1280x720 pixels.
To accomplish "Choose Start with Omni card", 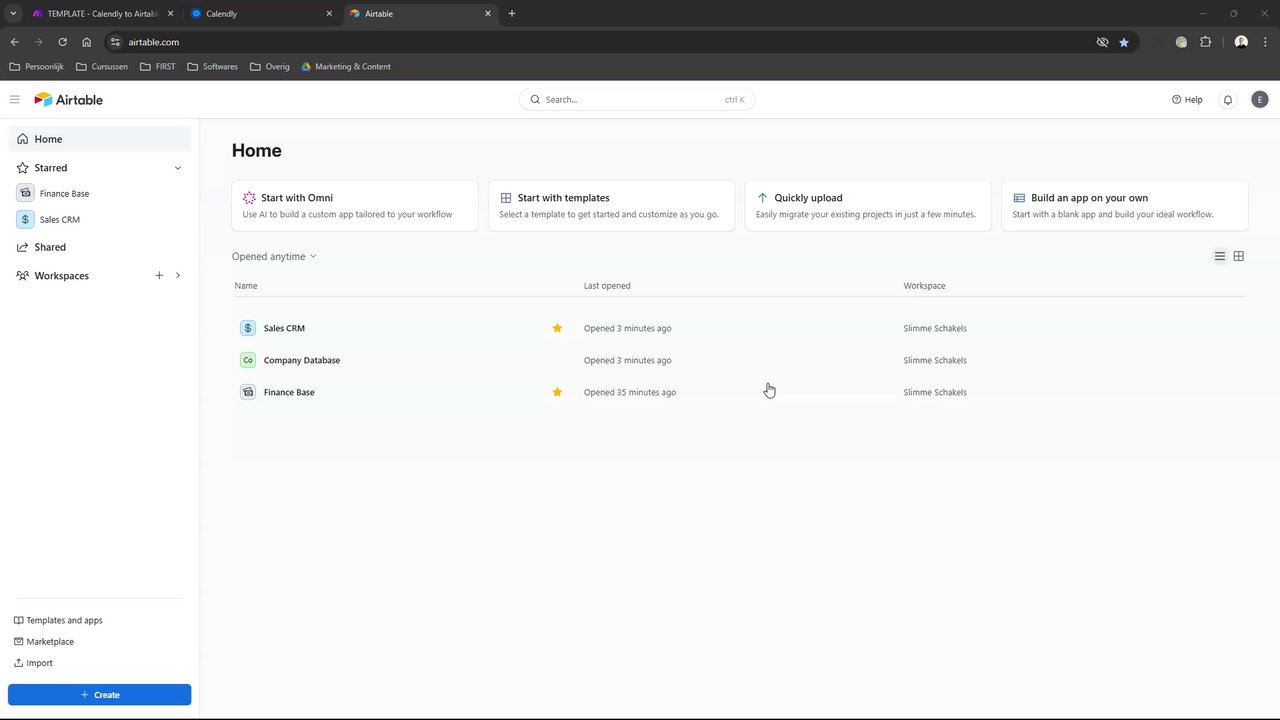I will pos(355,205).
